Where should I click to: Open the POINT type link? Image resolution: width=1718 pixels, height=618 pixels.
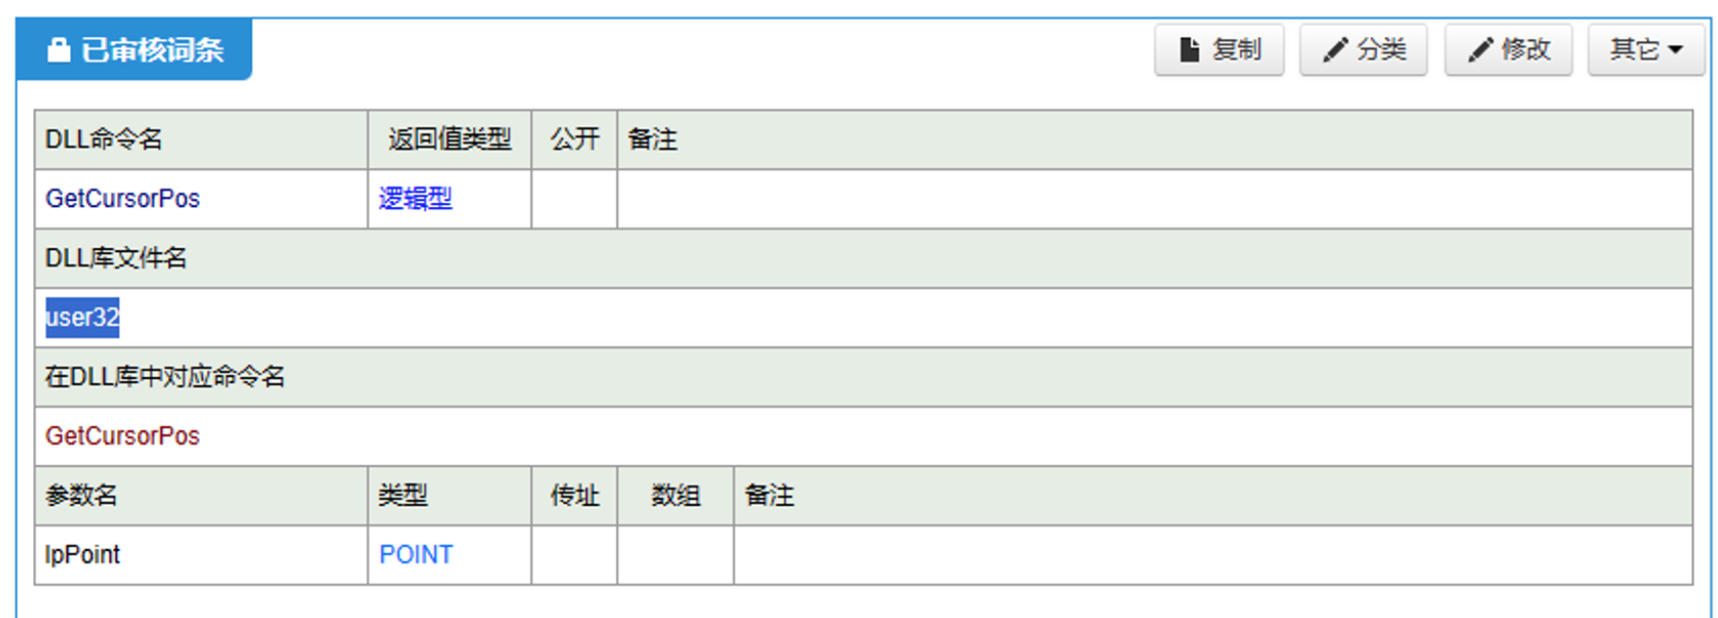[416, 554]
